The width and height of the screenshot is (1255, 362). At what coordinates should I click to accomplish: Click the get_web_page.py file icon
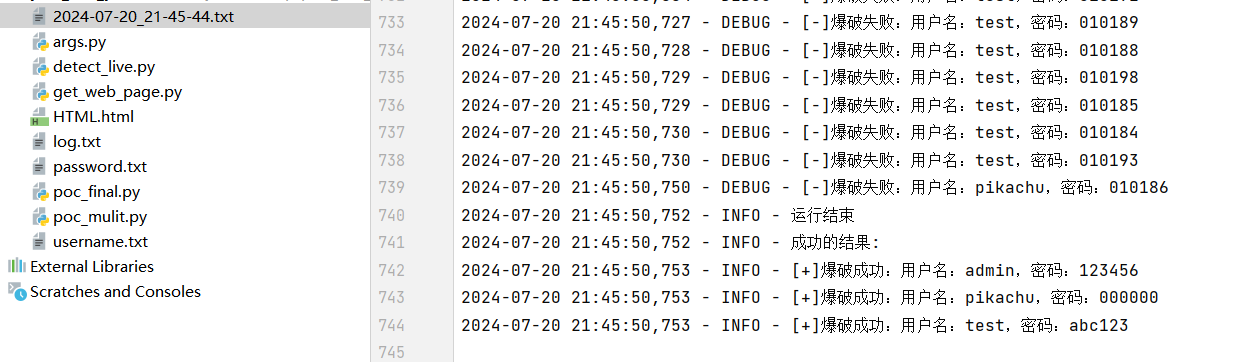point(40,92)
